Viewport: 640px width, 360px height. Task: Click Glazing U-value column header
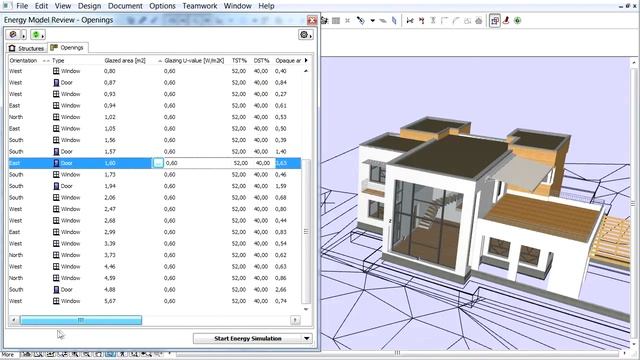click(195, 60)
